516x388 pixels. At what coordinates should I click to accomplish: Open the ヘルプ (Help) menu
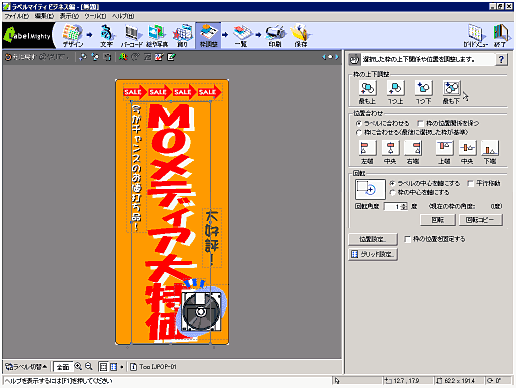tap(123, 16)
